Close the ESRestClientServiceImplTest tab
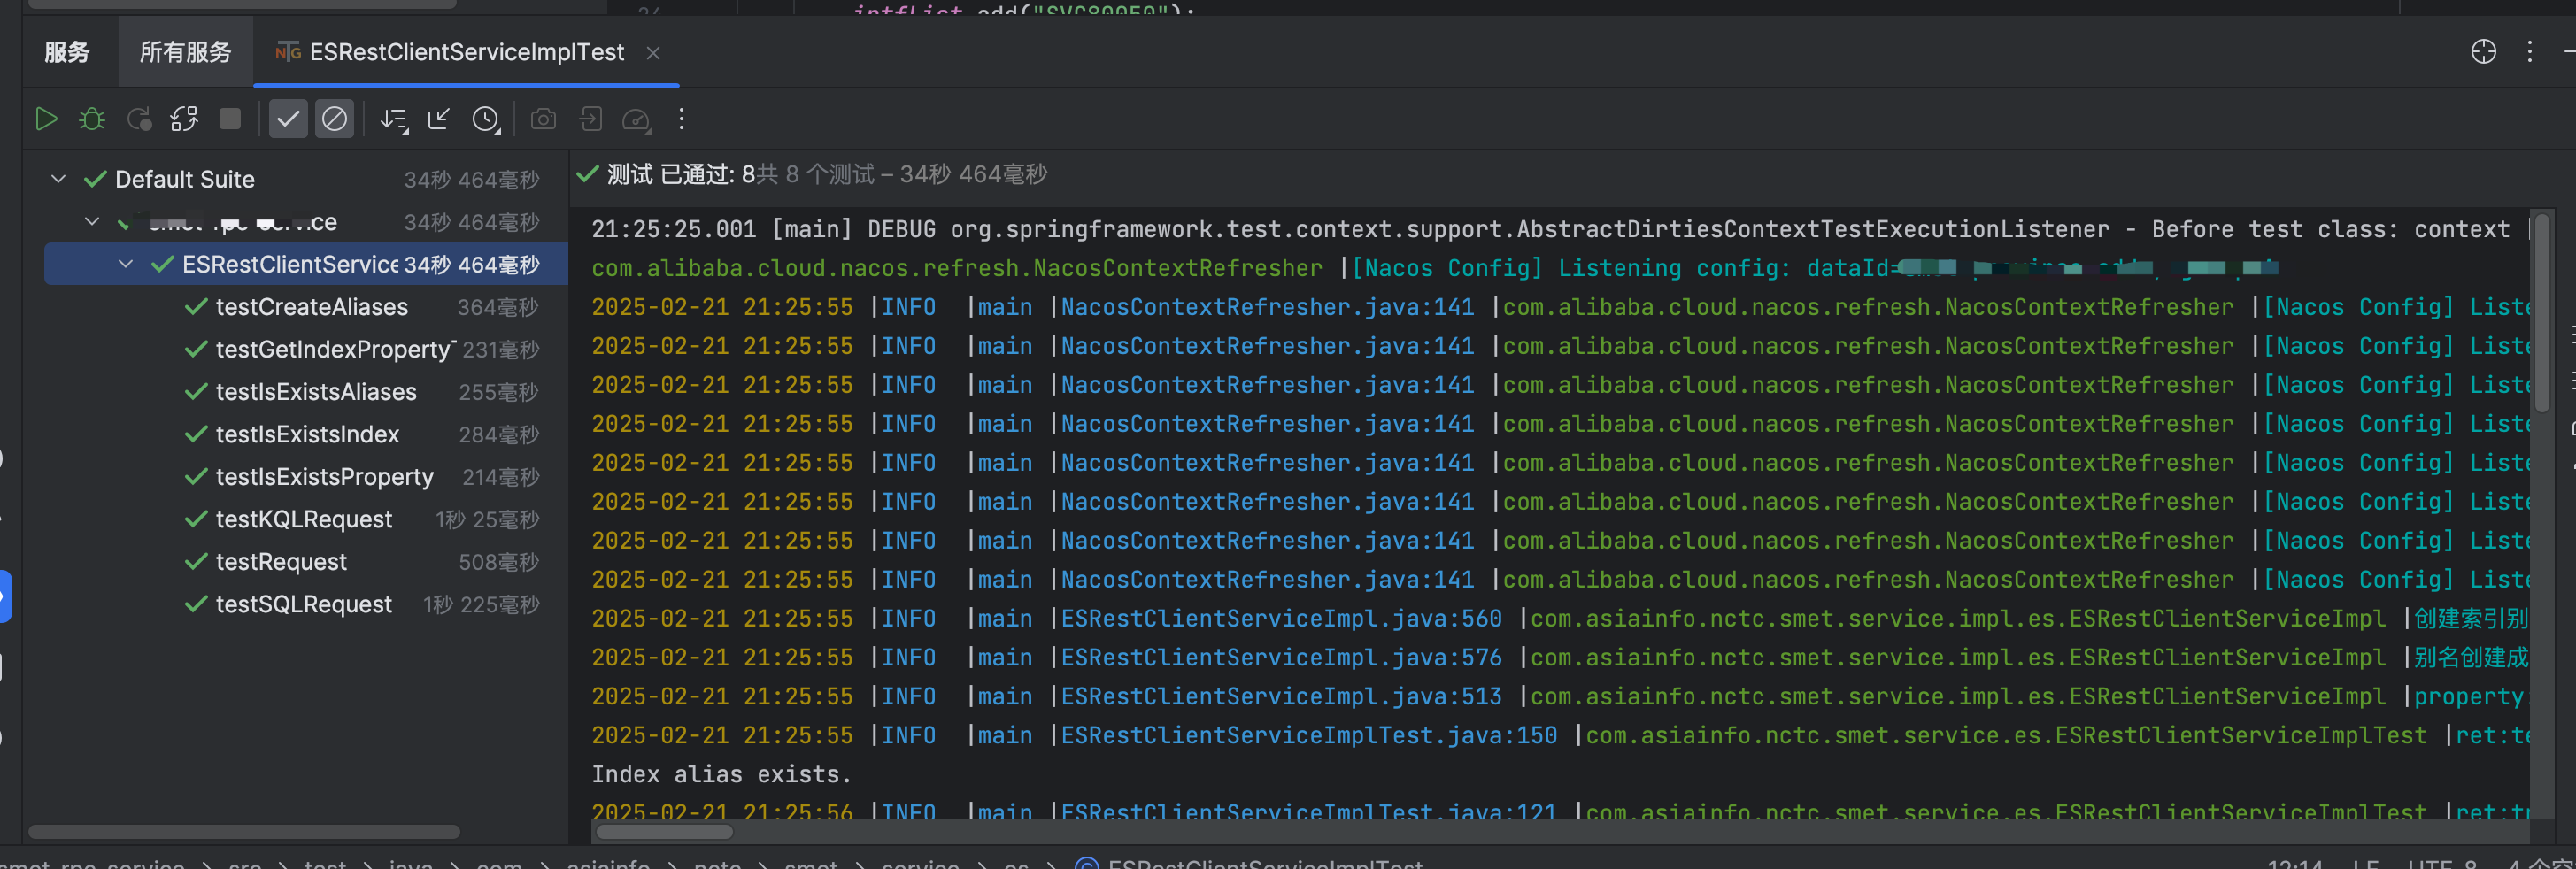The image size is (2576, 869). coord(653,53)
